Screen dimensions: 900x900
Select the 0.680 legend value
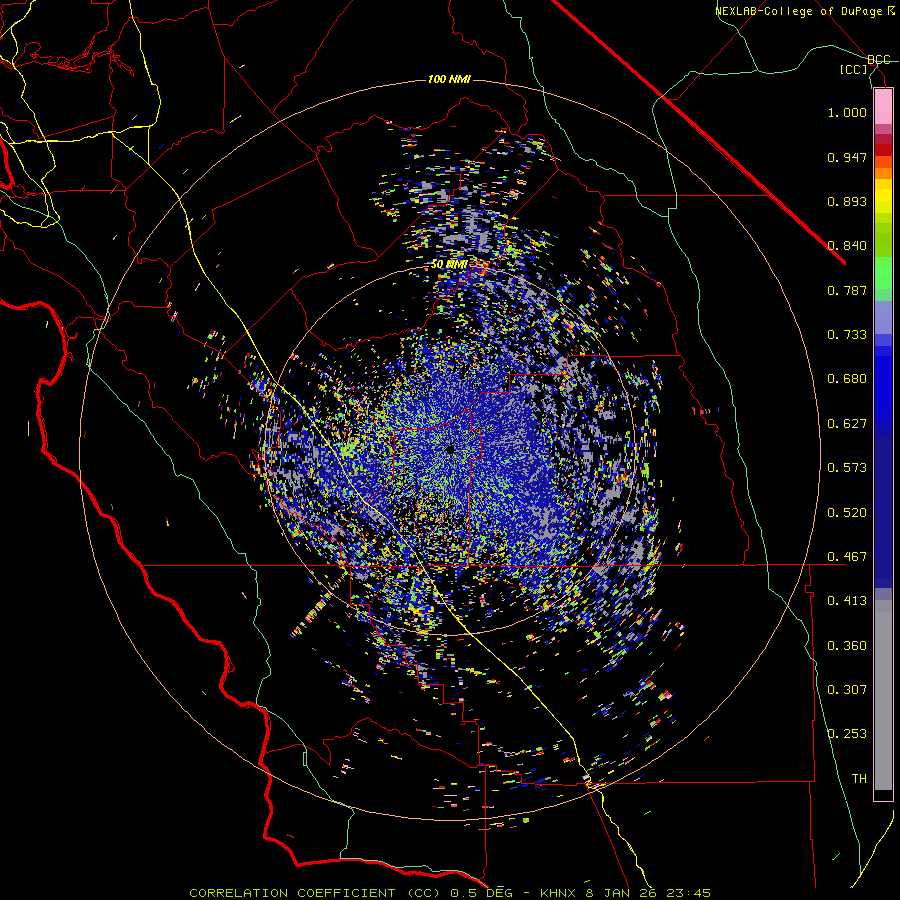point(847,379)
